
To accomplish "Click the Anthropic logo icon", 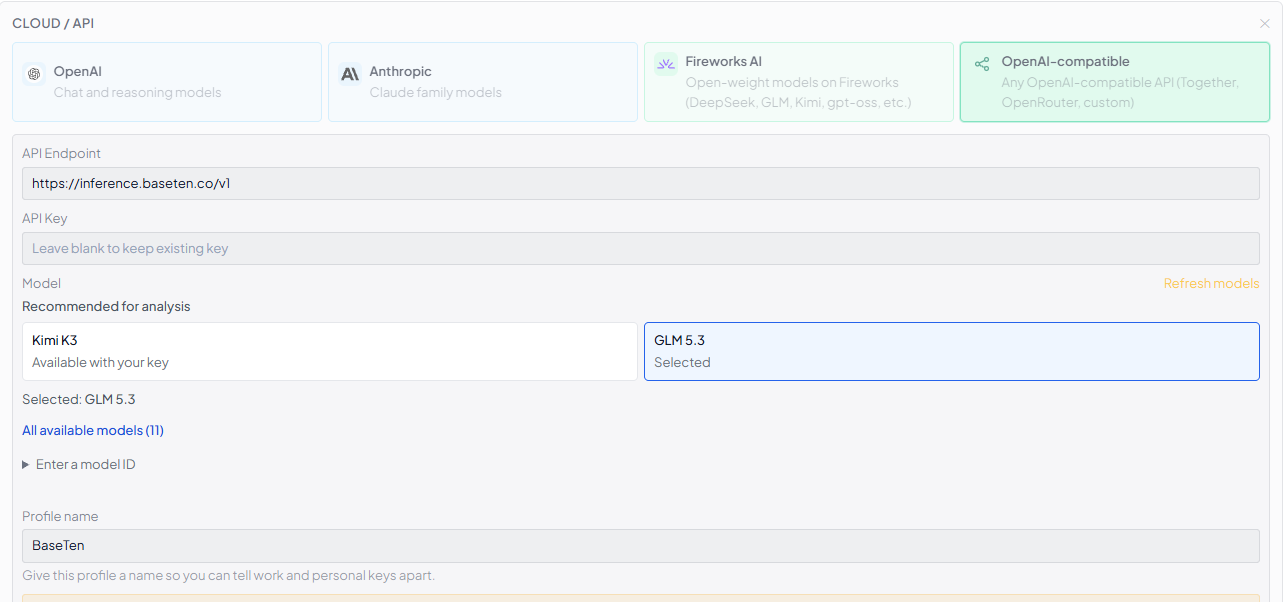I will [350, 73].
